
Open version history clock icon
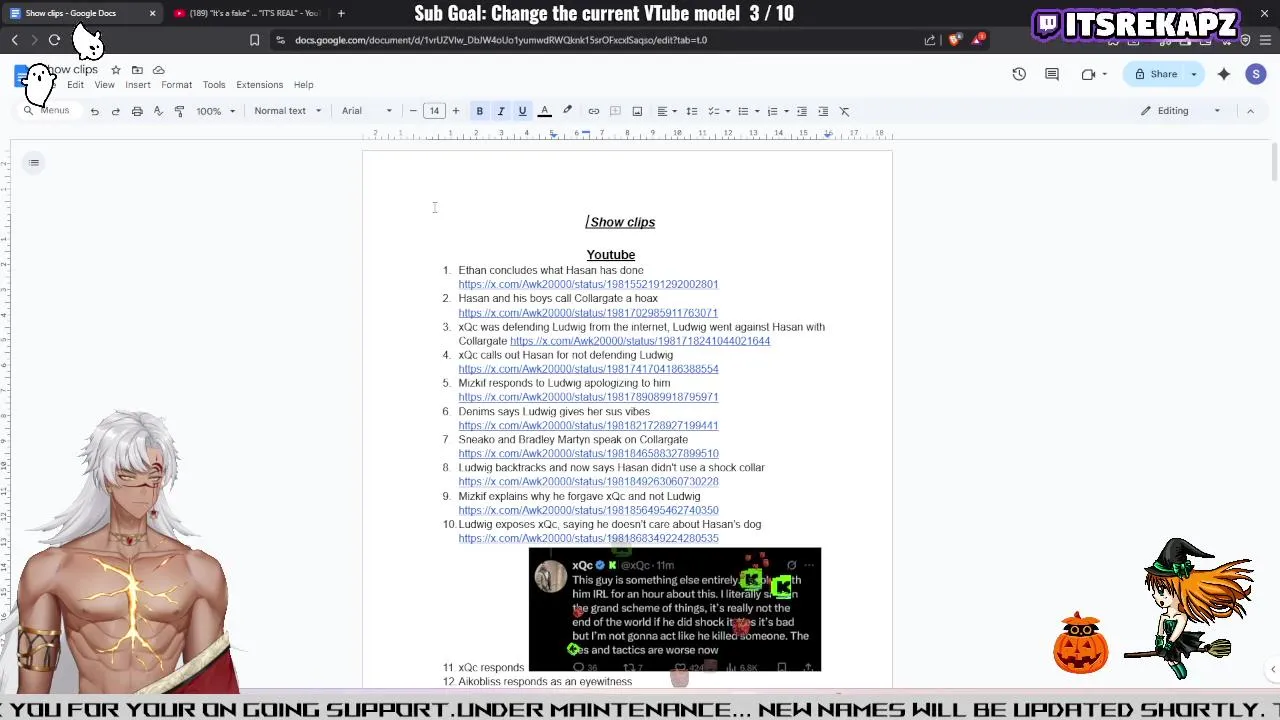click(1019, 74)
